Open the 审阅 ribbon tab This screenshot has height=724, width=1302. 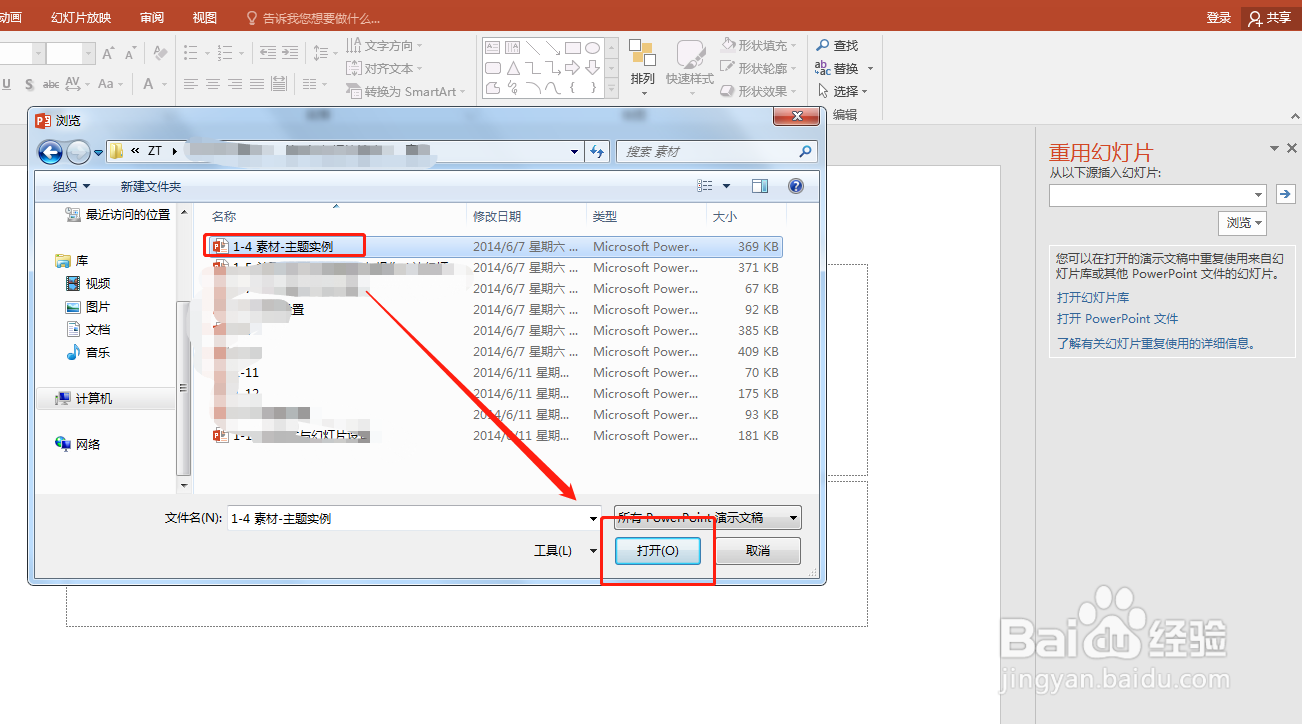pos(152,18)
